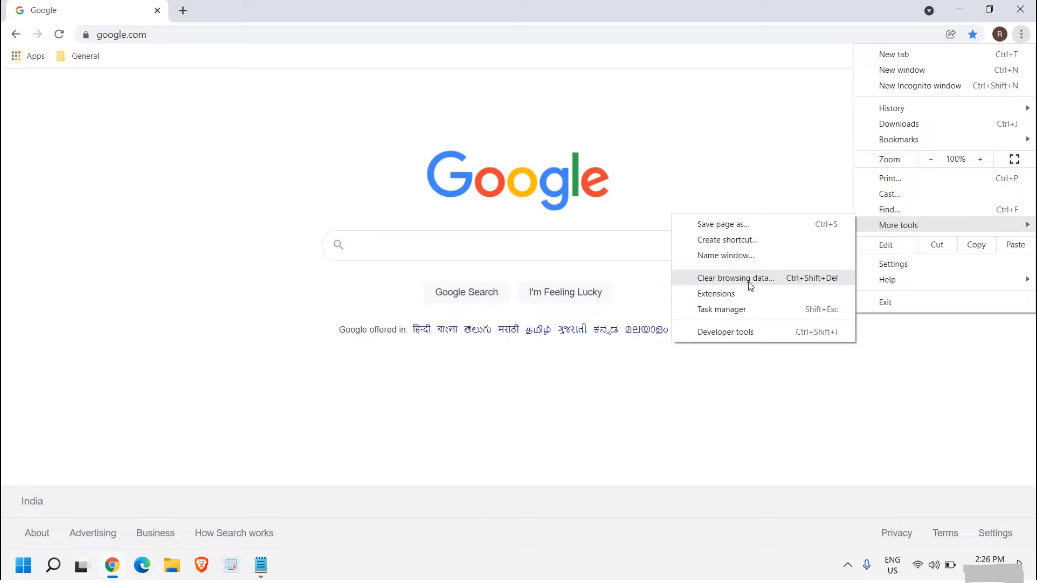Open How Search works link
Viewport: 1037px width, 583px height.
click(234, 533)
